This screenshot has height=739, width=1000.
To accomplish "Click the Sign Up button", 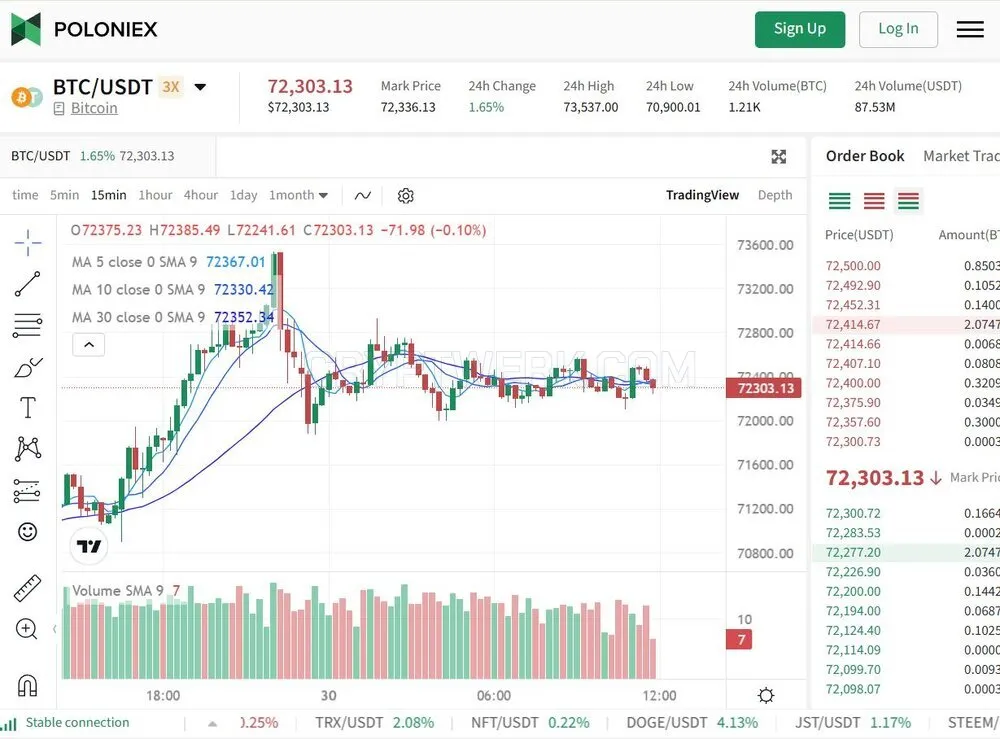I will click(800, 29).
